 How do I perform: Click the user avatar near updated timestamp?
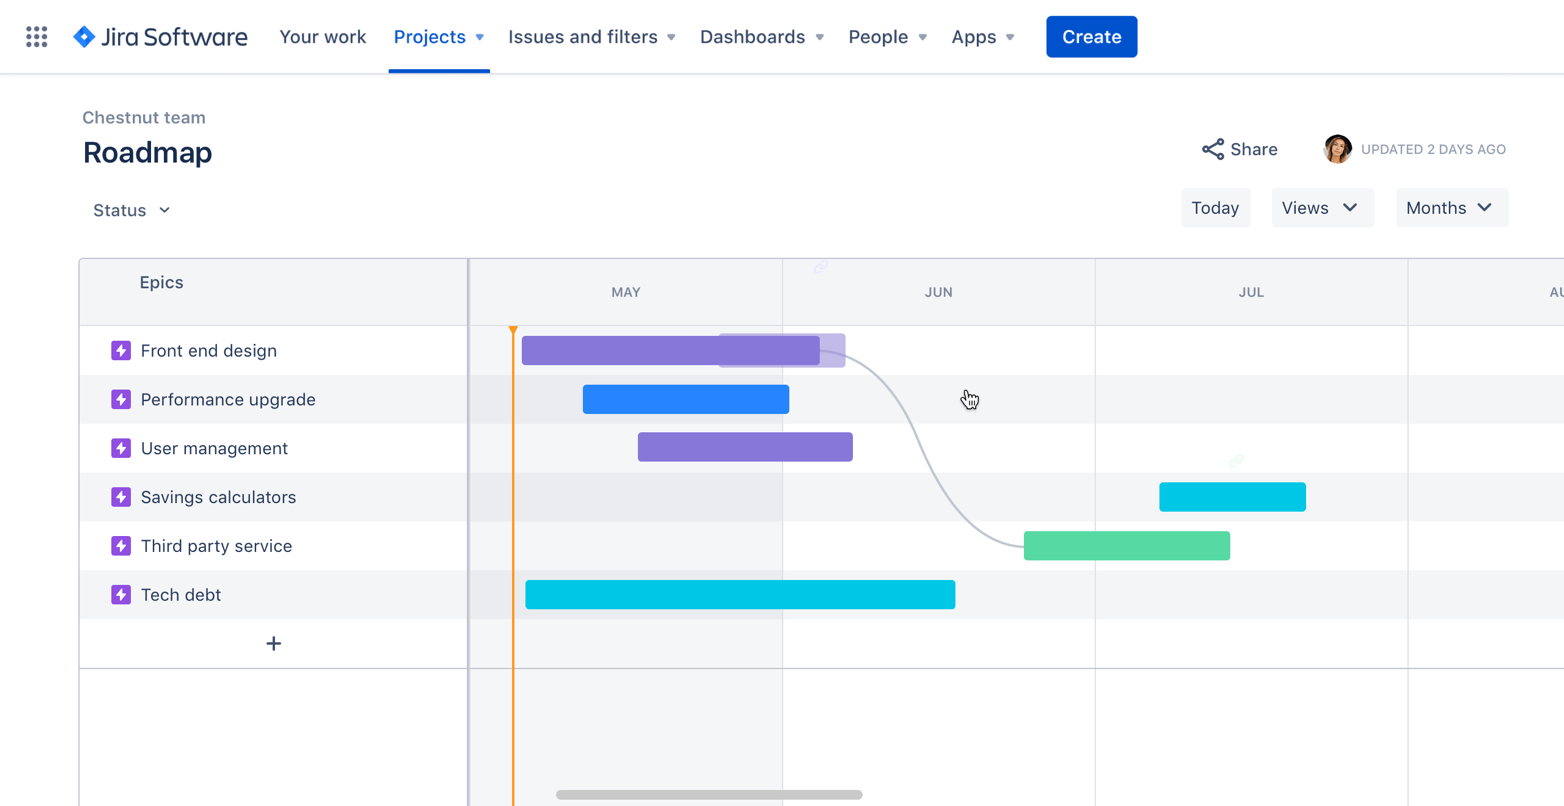tap(1336, 148)
